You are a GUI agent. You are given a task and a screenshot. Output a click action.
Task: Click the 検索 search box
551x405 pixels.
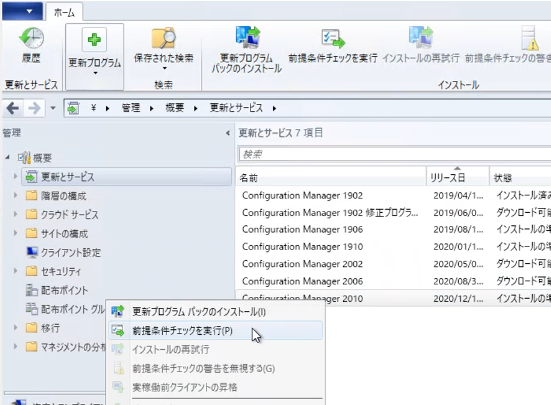[394, 154]
